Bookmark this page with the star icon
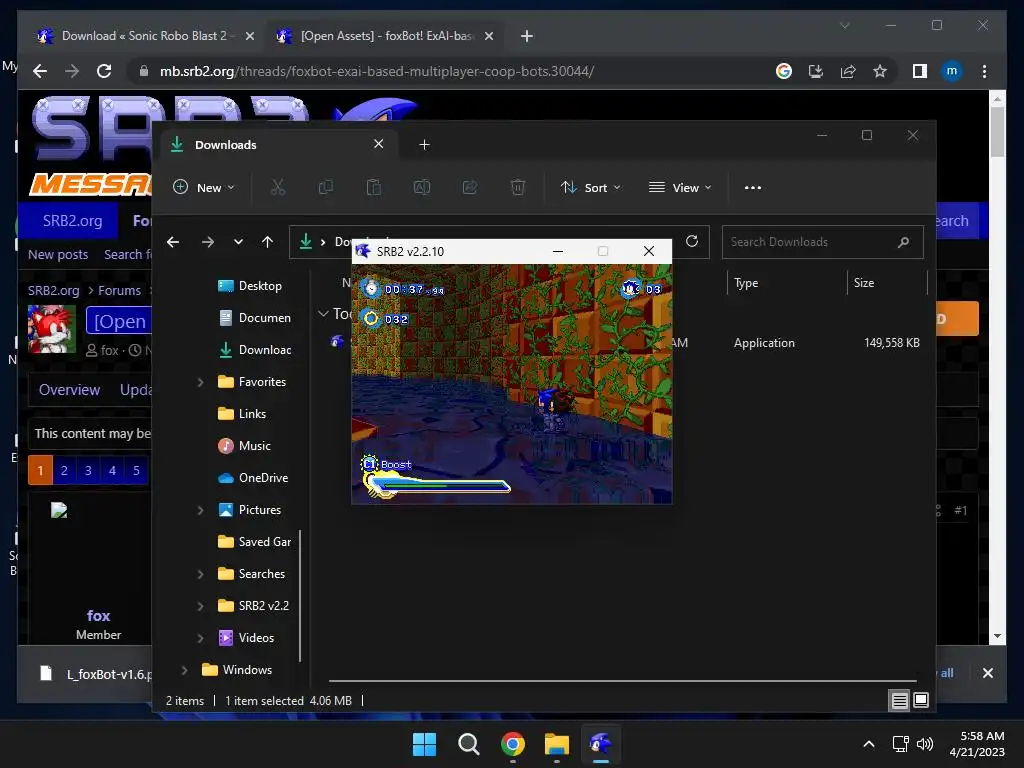This screenshot has height=768, width=1024. 880,71
